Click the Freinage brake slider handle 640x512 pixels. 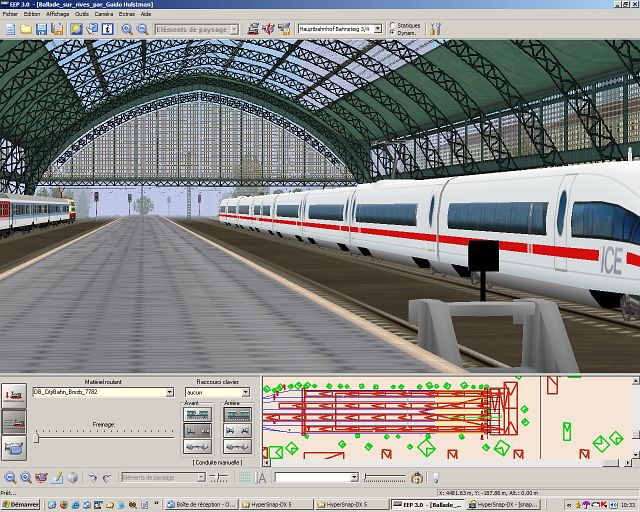tap(37, 437)
